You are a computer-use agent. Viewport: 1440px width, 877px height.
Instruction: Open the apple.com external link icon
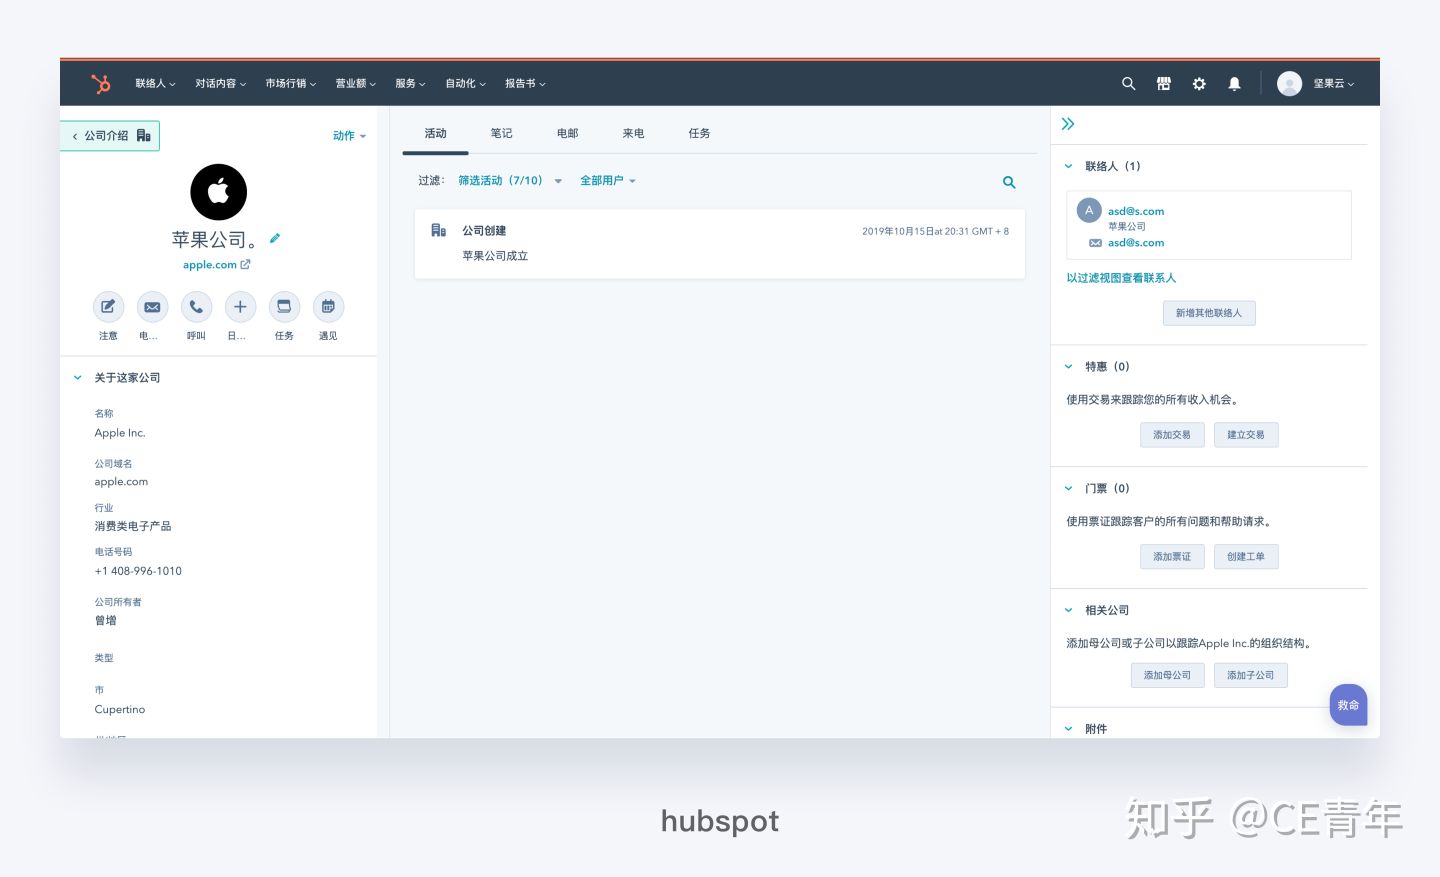tap(245, 265)
